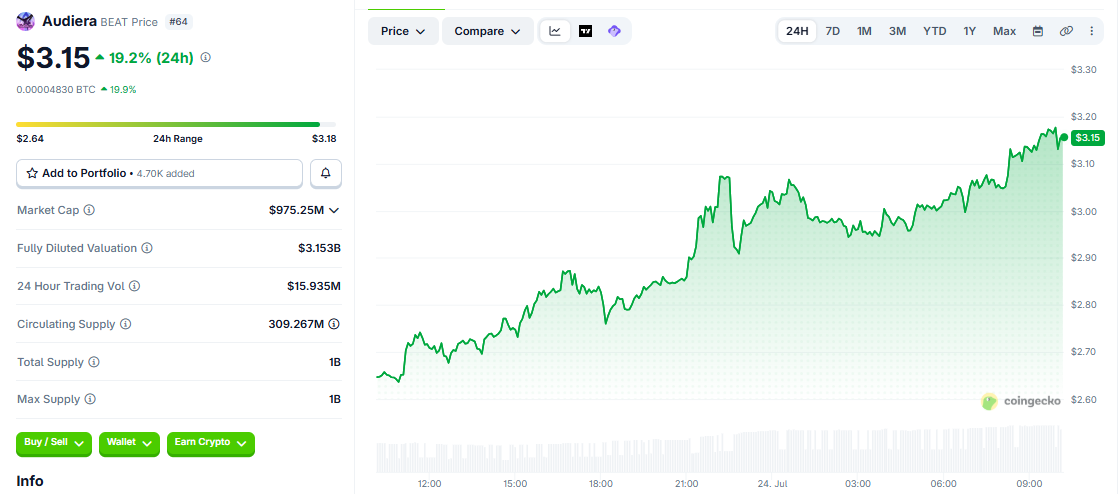Screen dimensions: 1120x494
Task: Click the Circulating Supply info icon
Action: point(126,323)
